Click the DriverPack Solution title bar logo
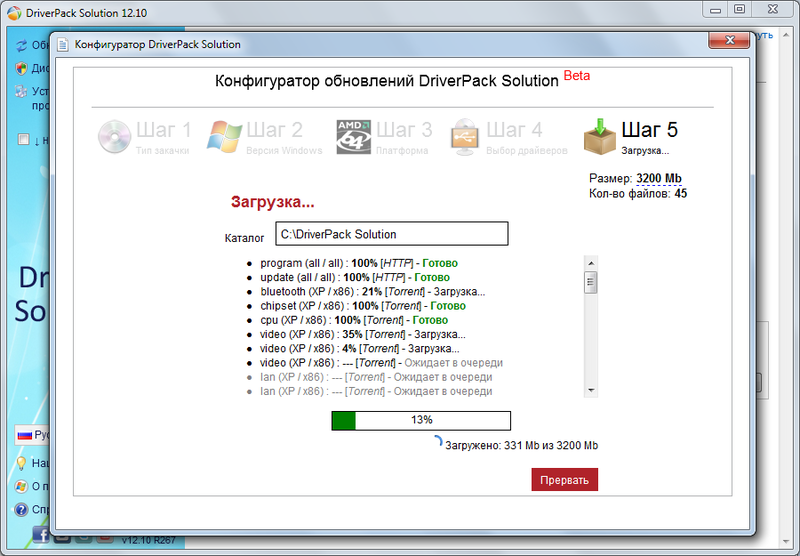 [14, 13]
